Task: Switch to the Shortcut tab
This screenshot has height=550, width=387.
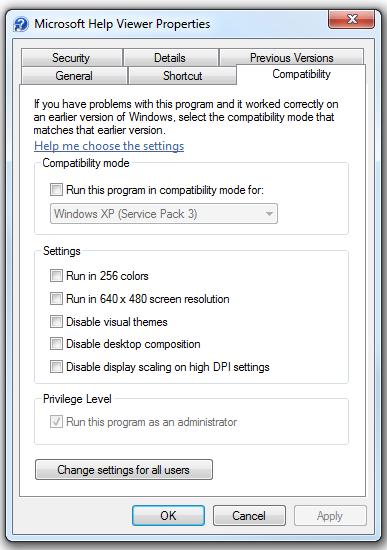Action: click(182, 75)
